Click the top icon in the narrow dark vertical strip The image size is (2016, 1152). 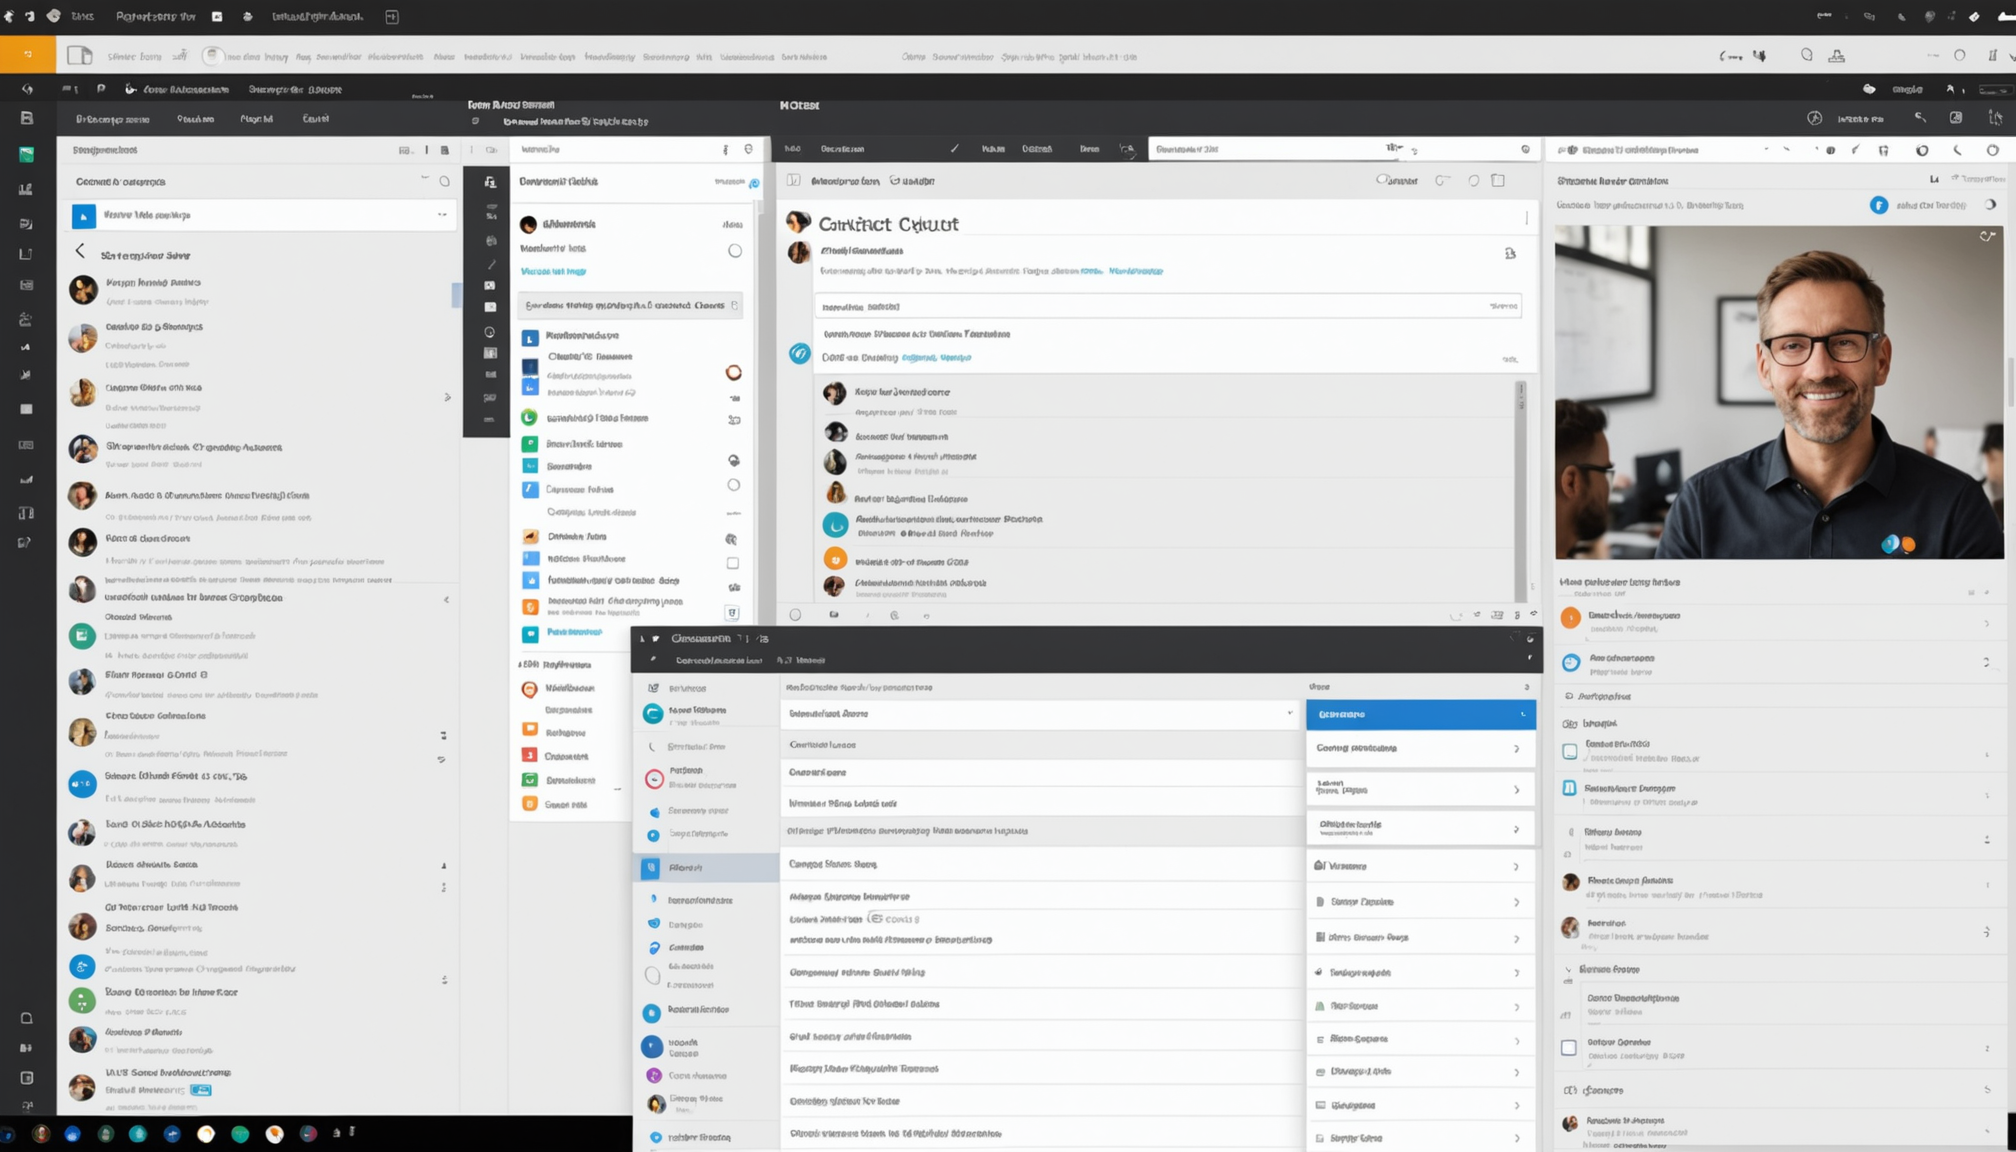coord(490,182)
